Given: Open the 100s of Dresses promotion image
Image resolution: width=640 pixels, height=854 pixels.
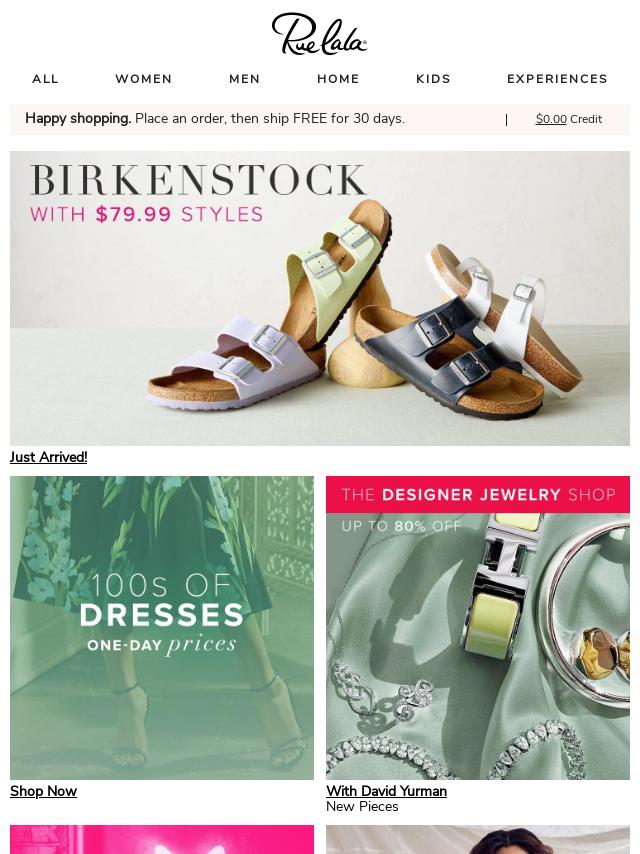Looking at the screenshot, I should click(162, 627).
